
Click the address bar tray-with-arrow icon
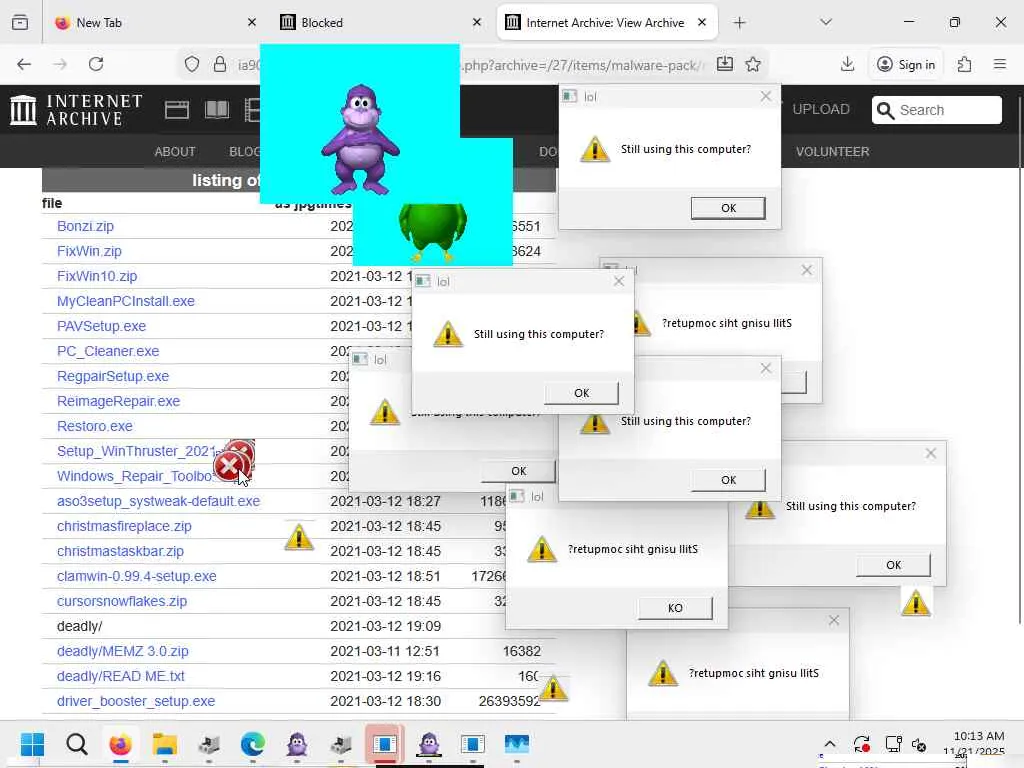click(725, 64)
